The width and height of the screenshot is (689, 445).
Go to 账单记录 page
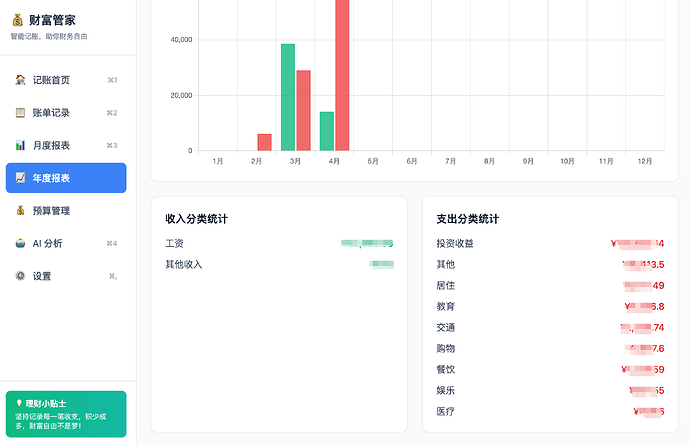(x=66, y=112)
